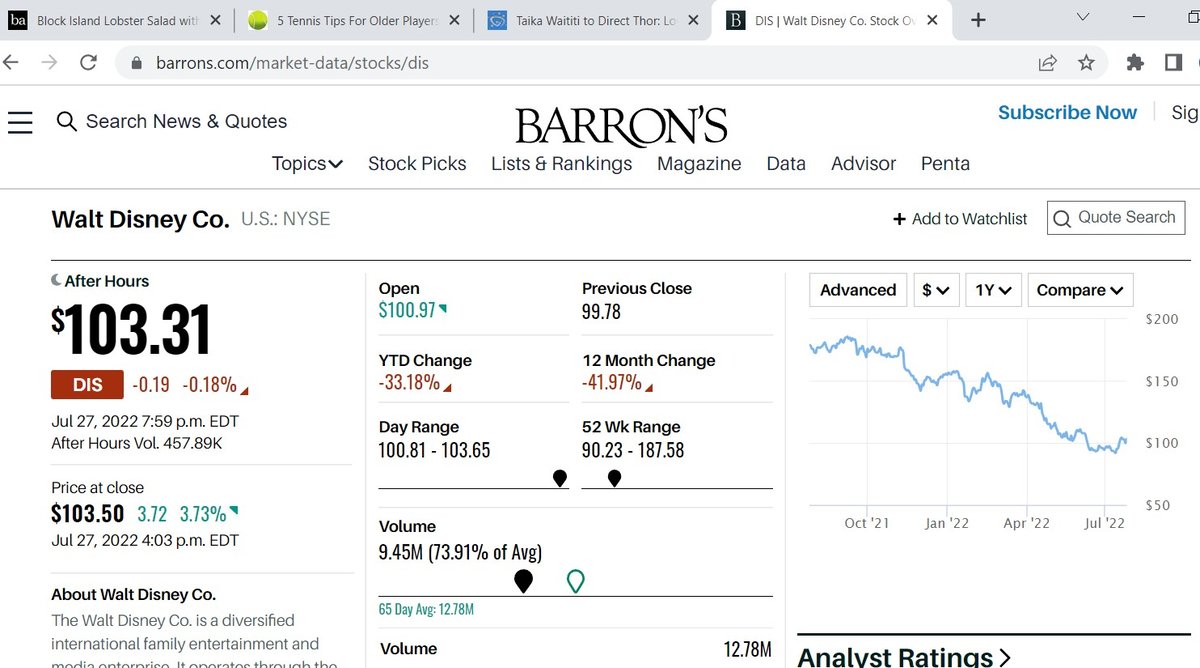Click the Subscribe Now link
Viewport: 1200px width, 668px height.
(1067, 112)
